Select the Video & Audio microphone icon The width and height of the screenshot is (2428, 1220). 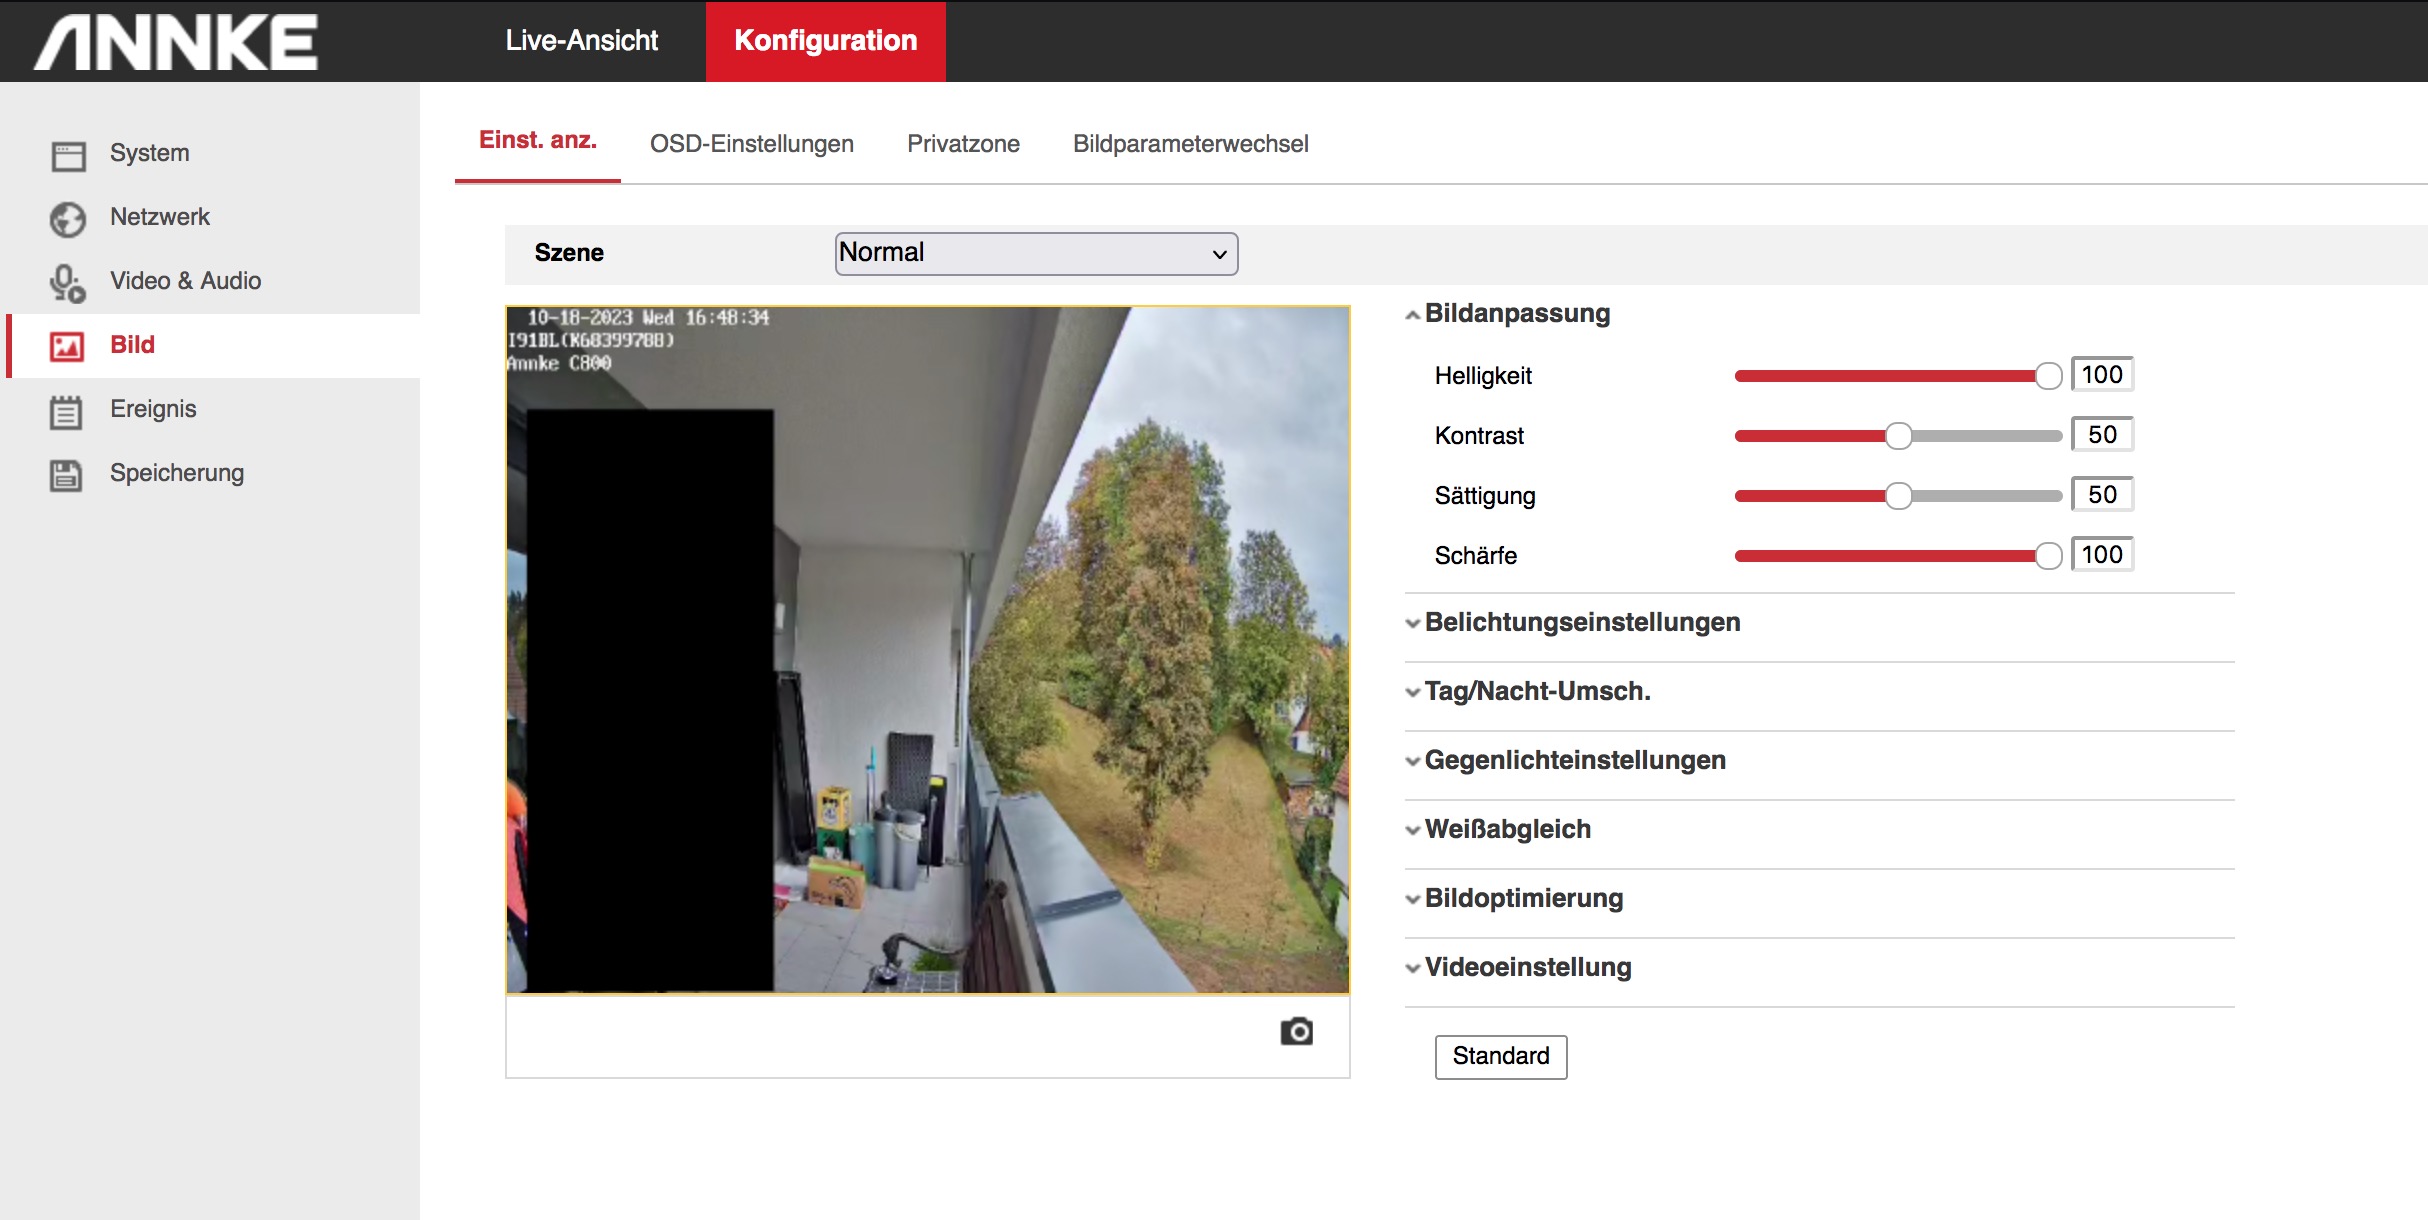click(68, 283)
